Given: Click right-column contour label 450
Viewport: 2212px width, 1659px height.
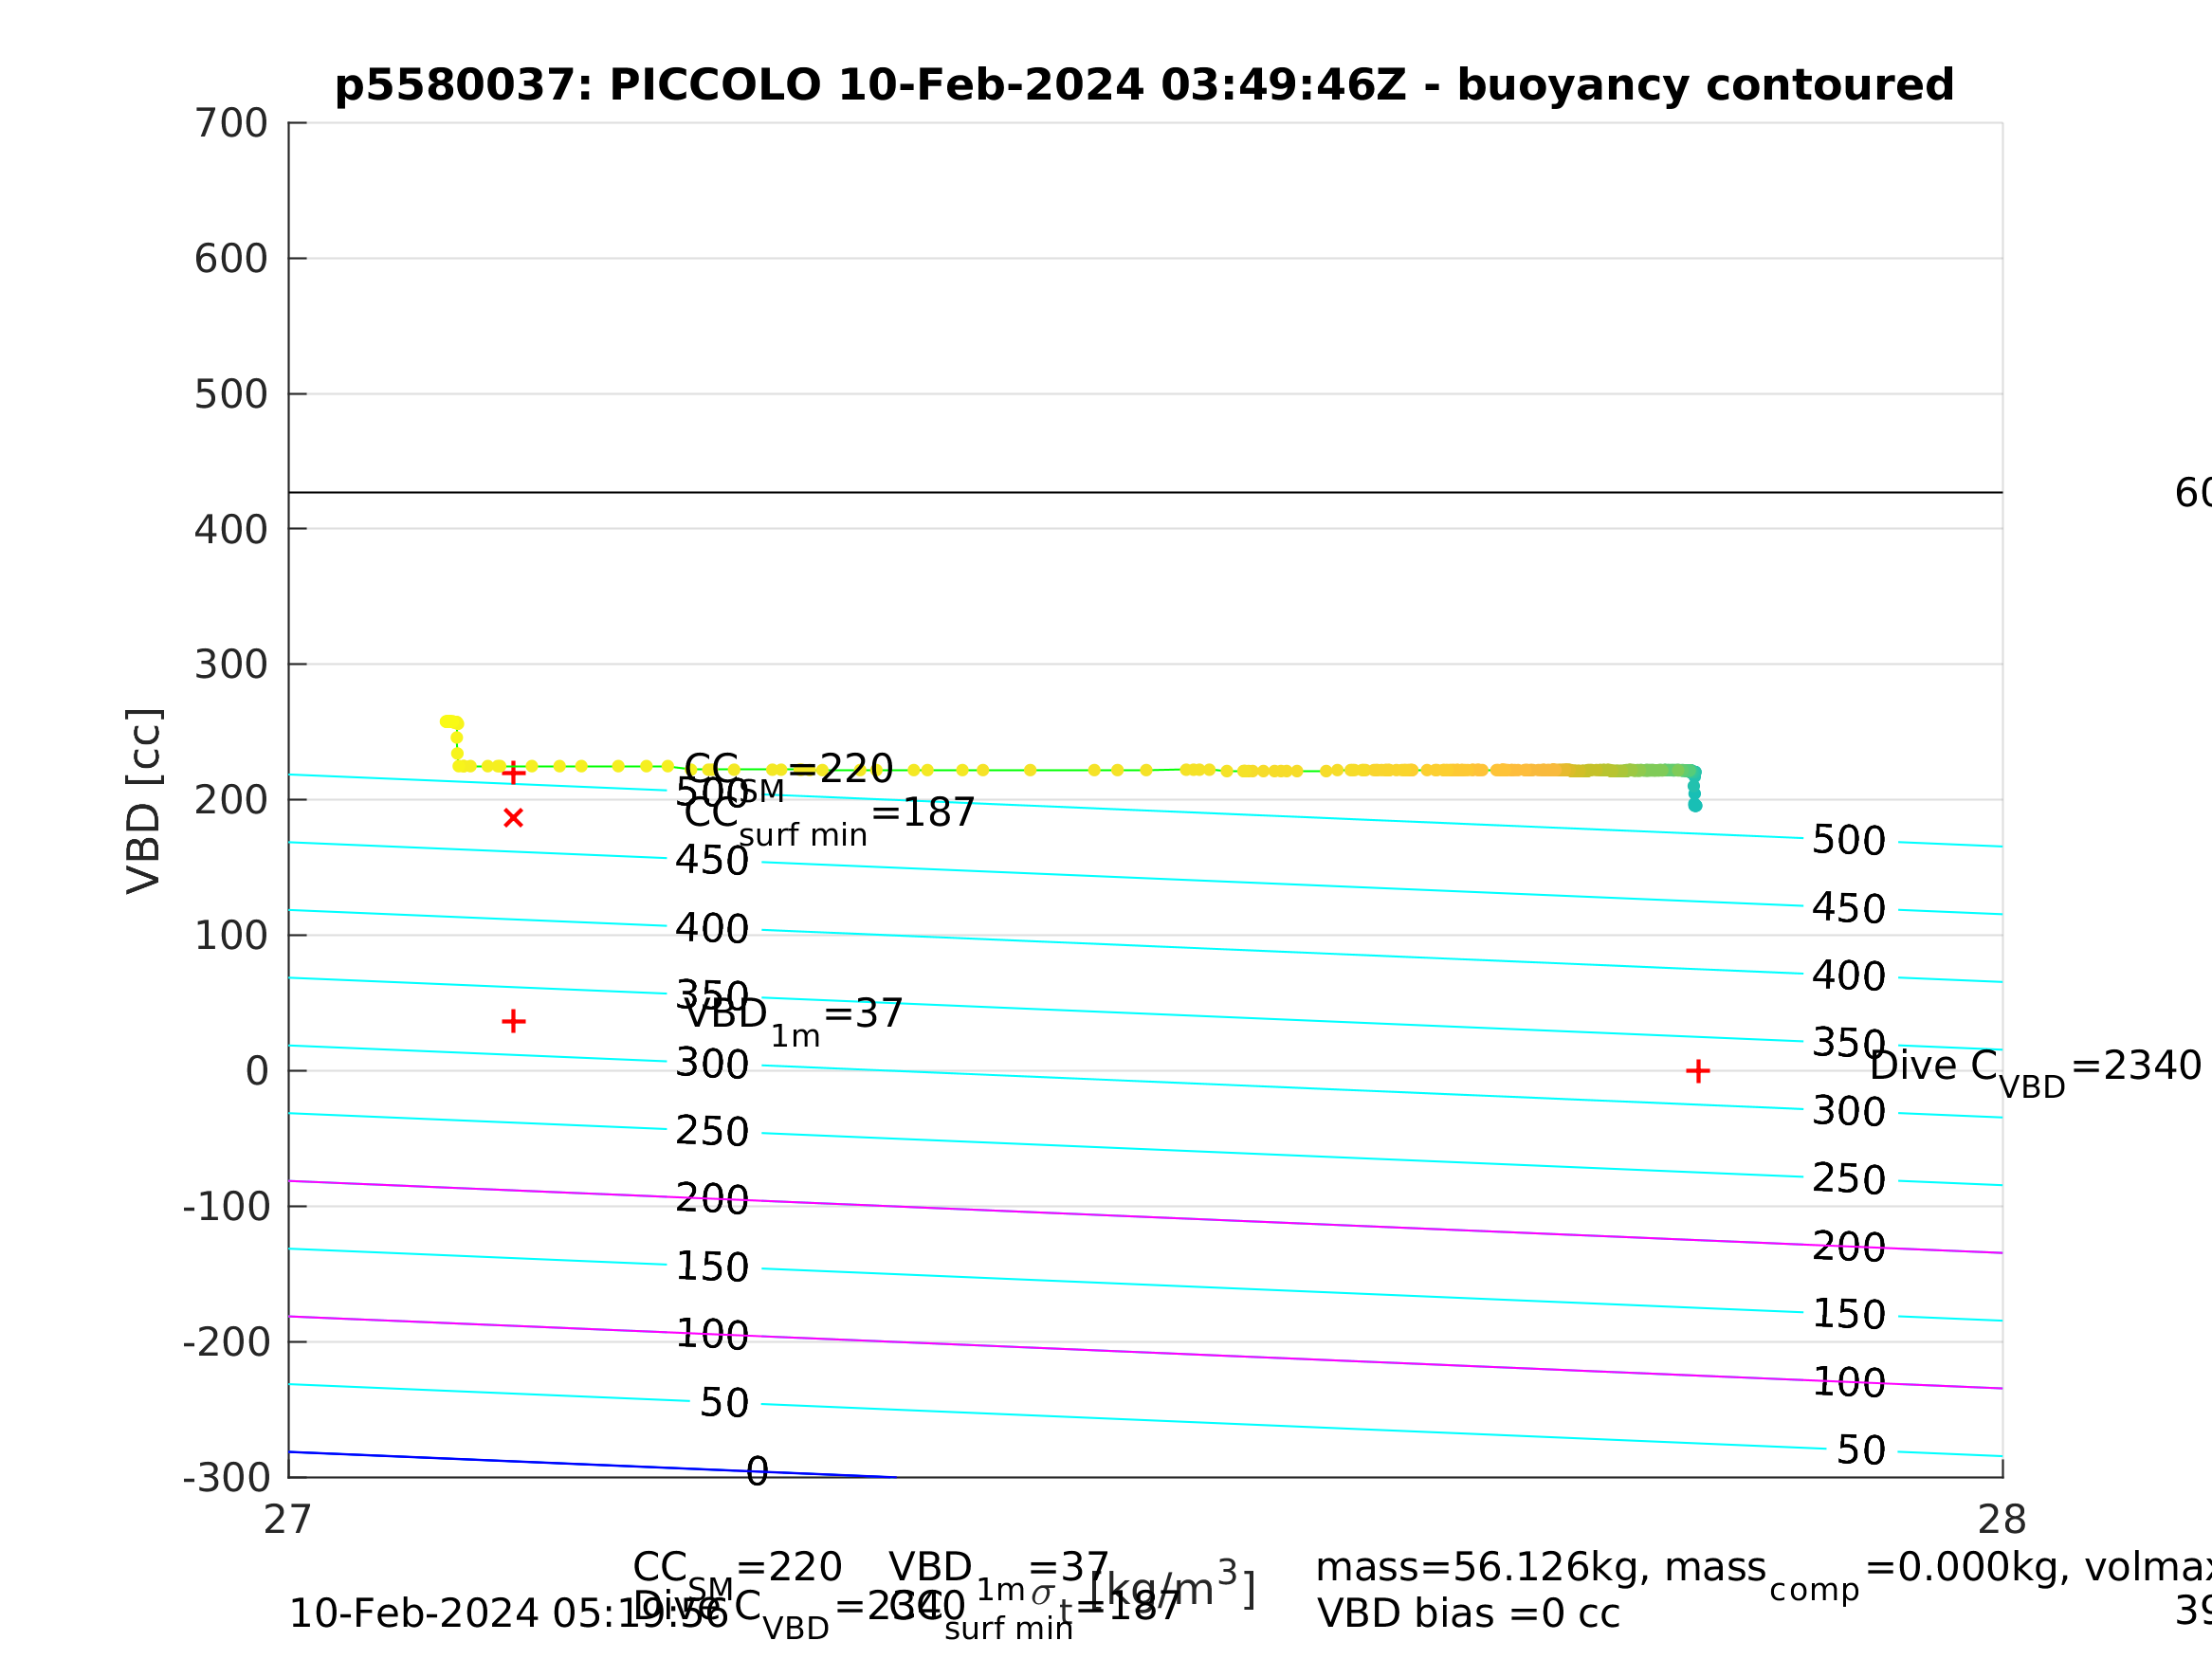Looking at the screenshot, I should 1849,909.
